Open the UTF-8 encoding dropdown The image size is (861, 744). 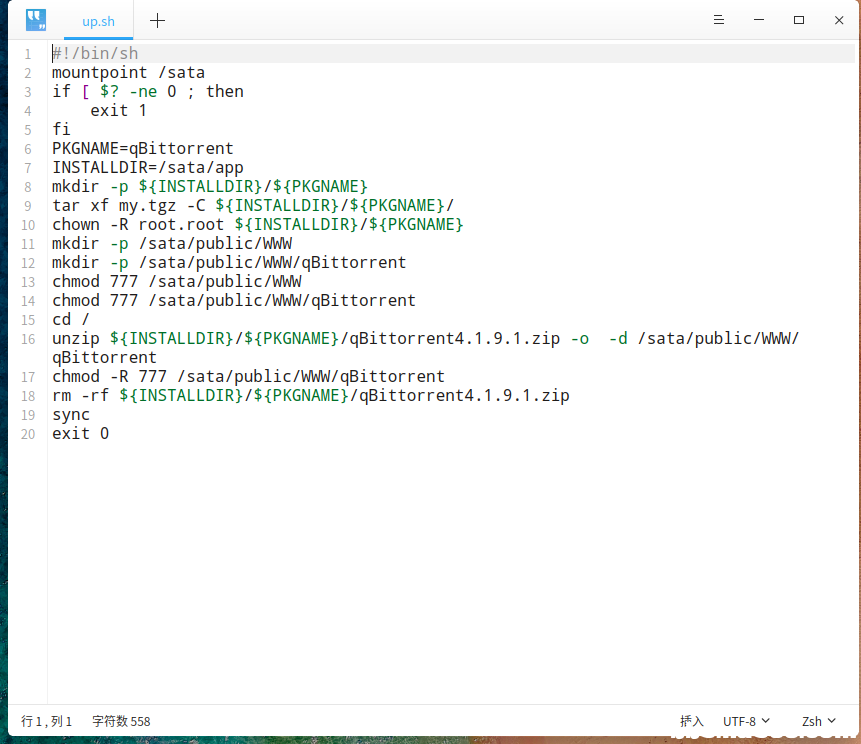click(x=746, y=721)
